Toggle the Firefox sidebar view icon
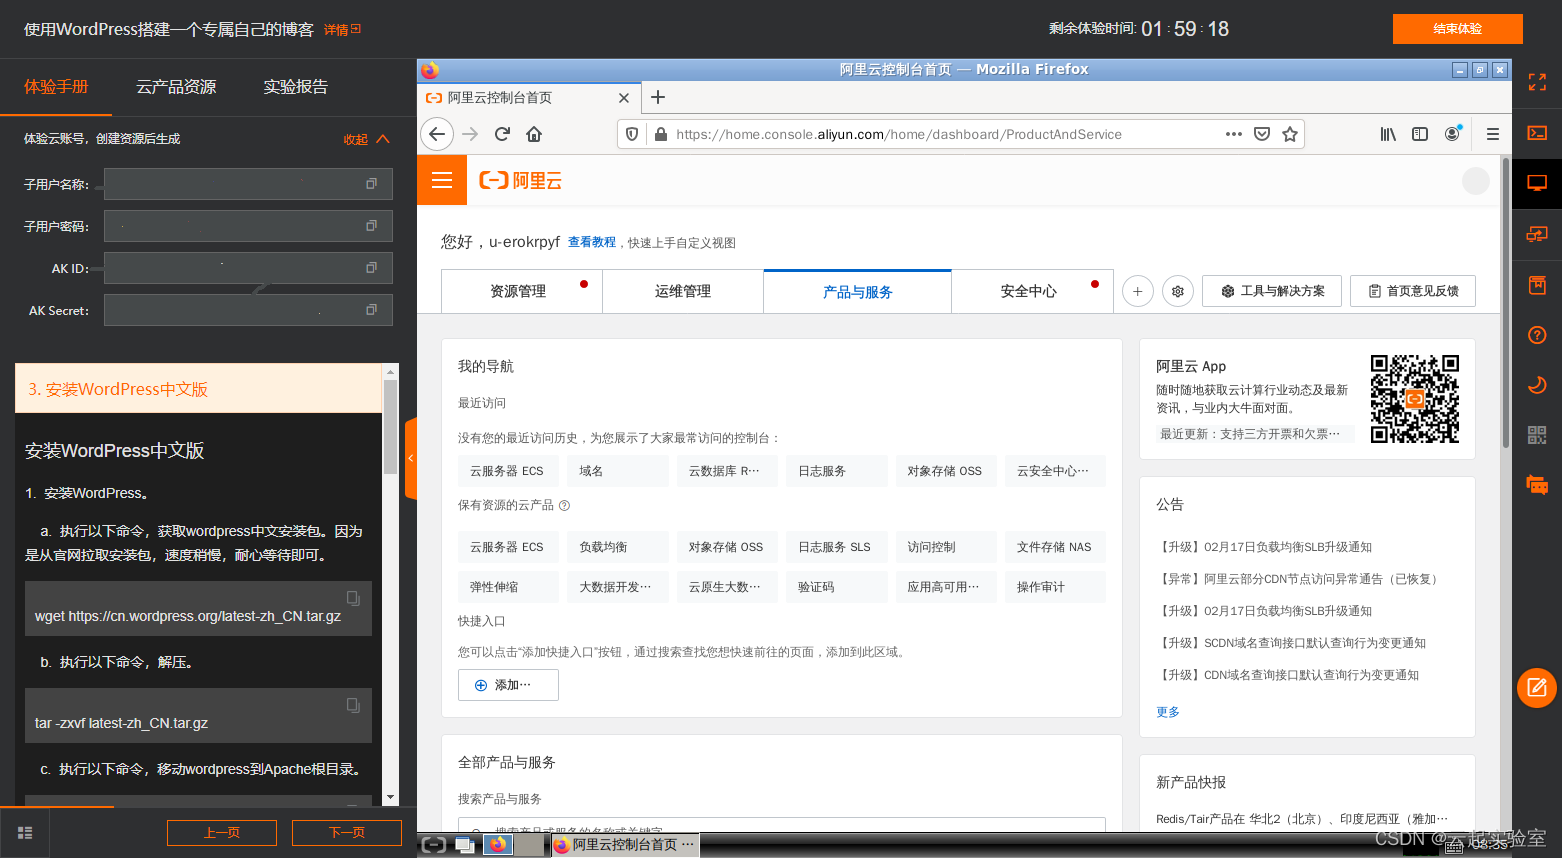Viewport: 1562px width, 858px height. pyautogui.click(x=1420, y=133)
